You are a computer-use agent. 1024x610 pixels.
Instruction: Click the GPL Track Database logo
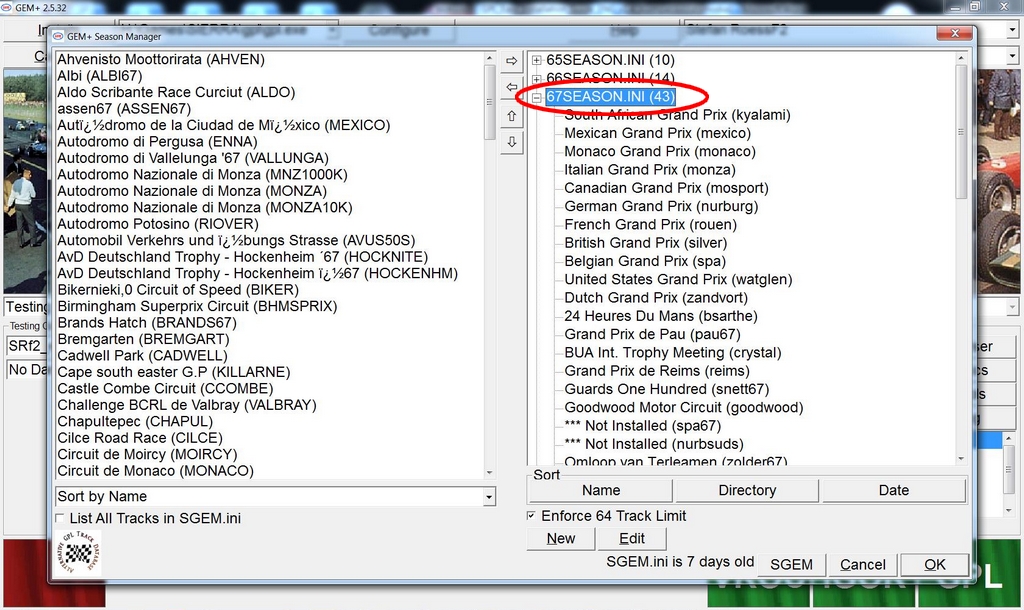point(77,554)
